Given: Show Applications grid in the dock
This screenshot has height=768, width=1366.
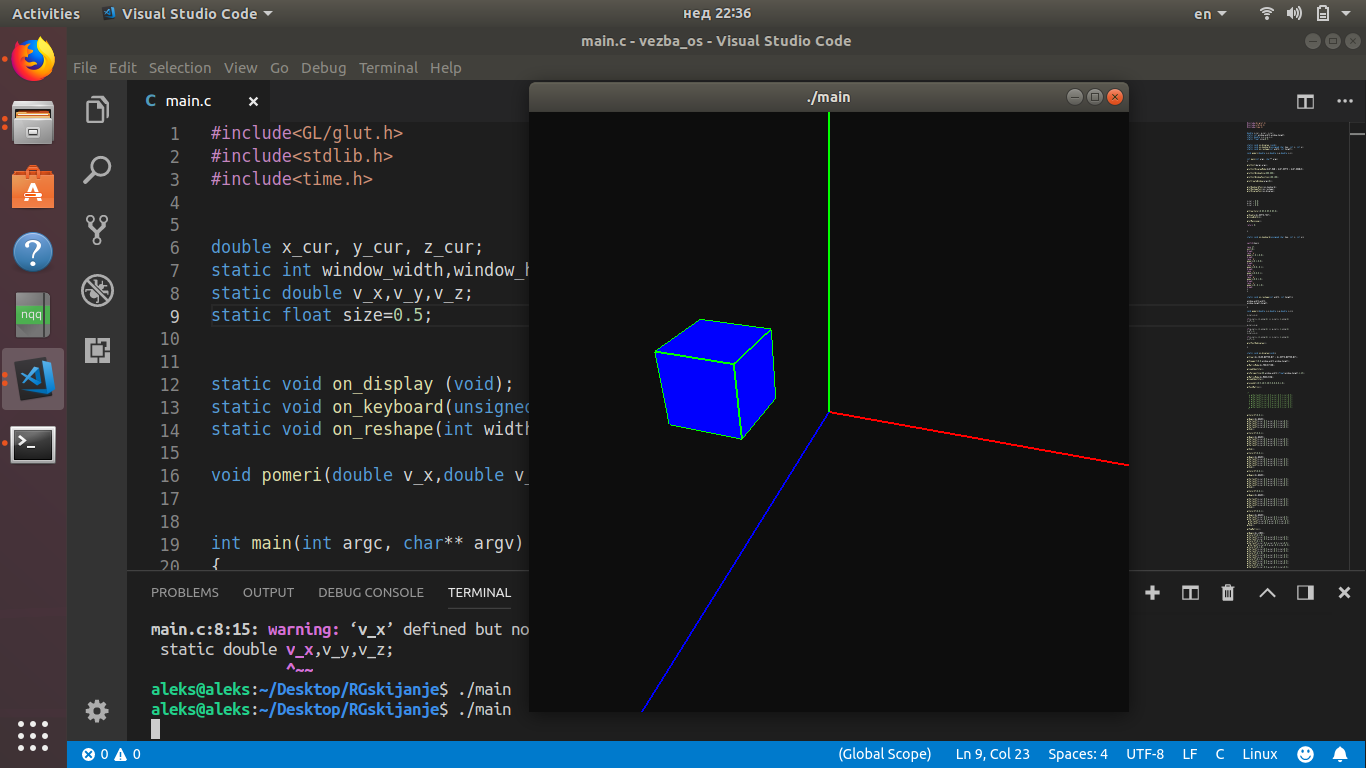Looking at the screenshot, I should pyautogui.click(x=33, y=735).
